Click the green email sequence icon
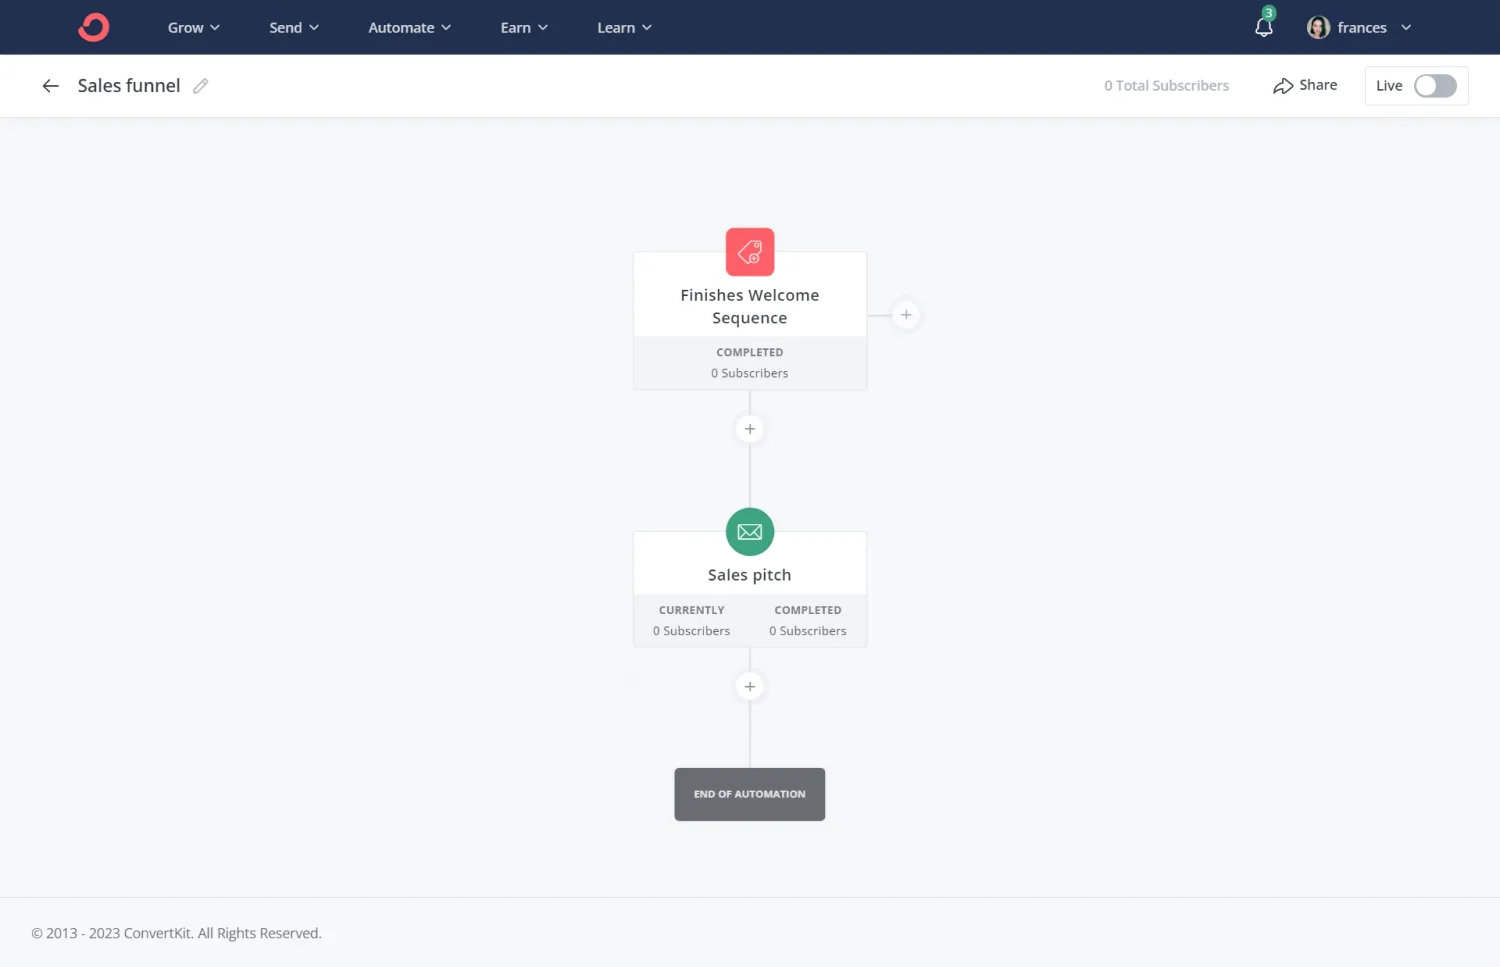This screenshot has height=967, width=1500. point(749,532)
